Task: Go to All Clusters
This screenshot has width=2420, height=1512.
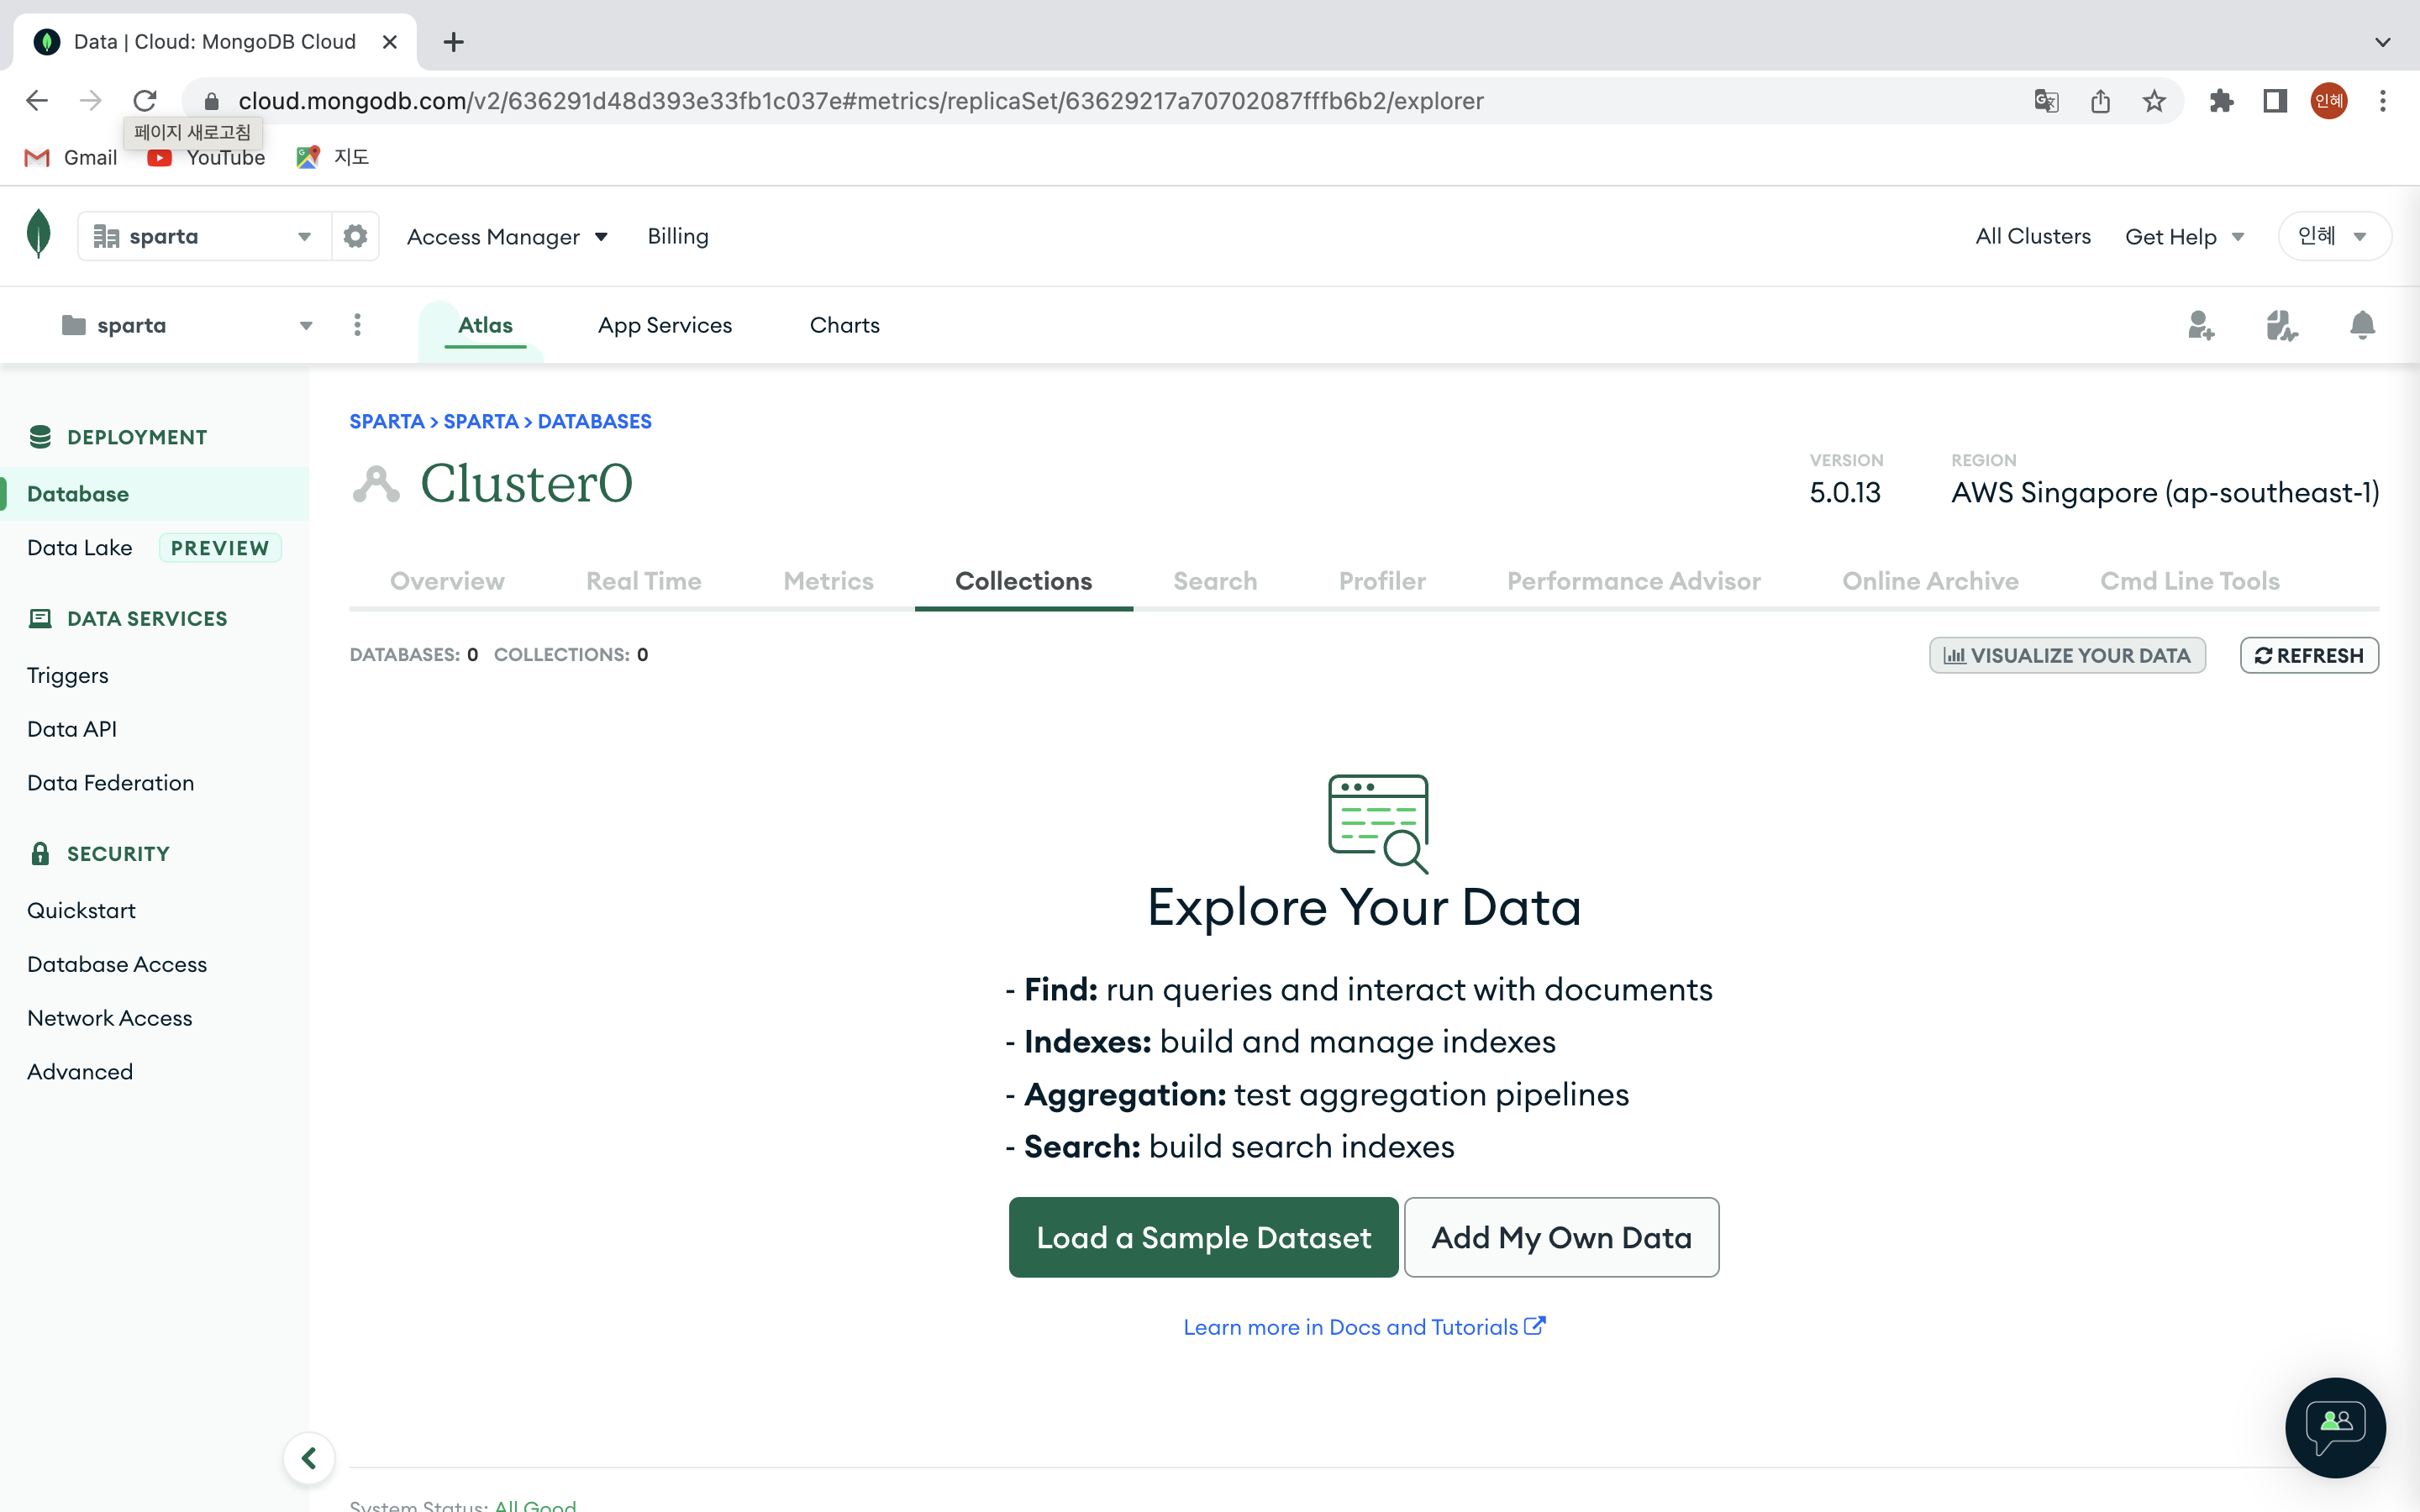Action: click(x=2033, y=236)
